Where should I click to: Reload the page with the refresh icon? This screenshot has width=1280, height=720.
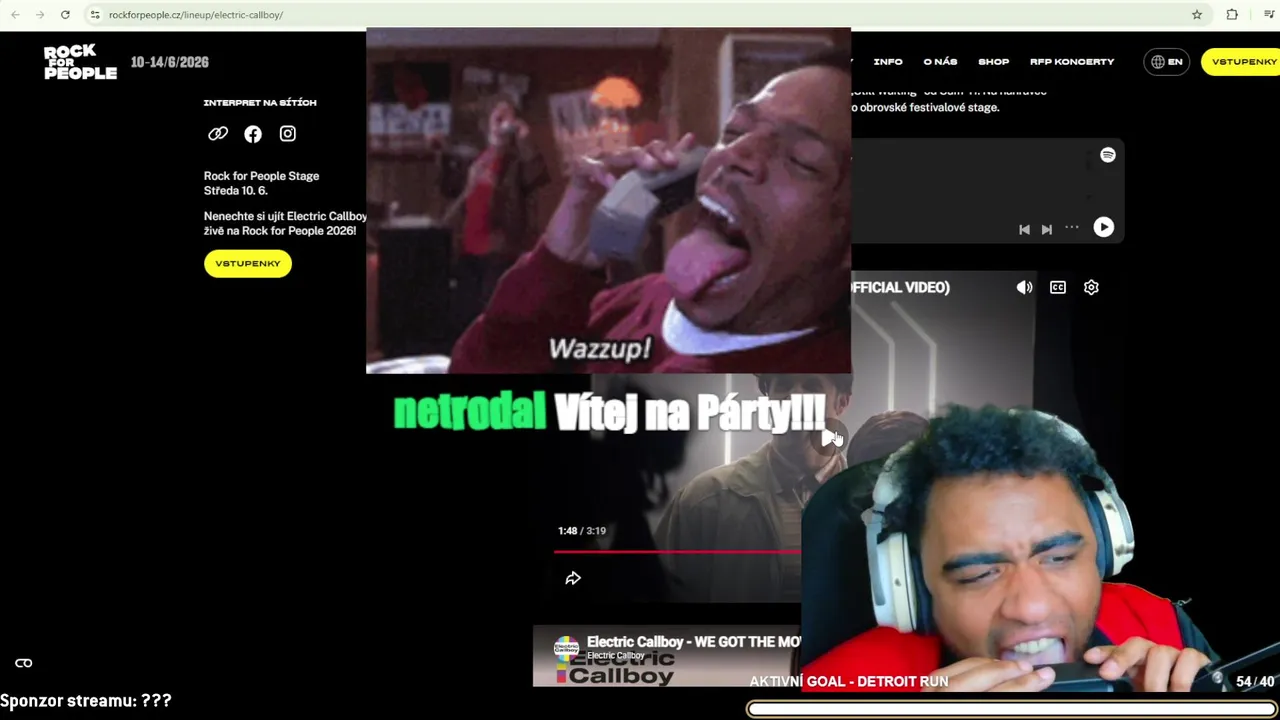(65, 15)
